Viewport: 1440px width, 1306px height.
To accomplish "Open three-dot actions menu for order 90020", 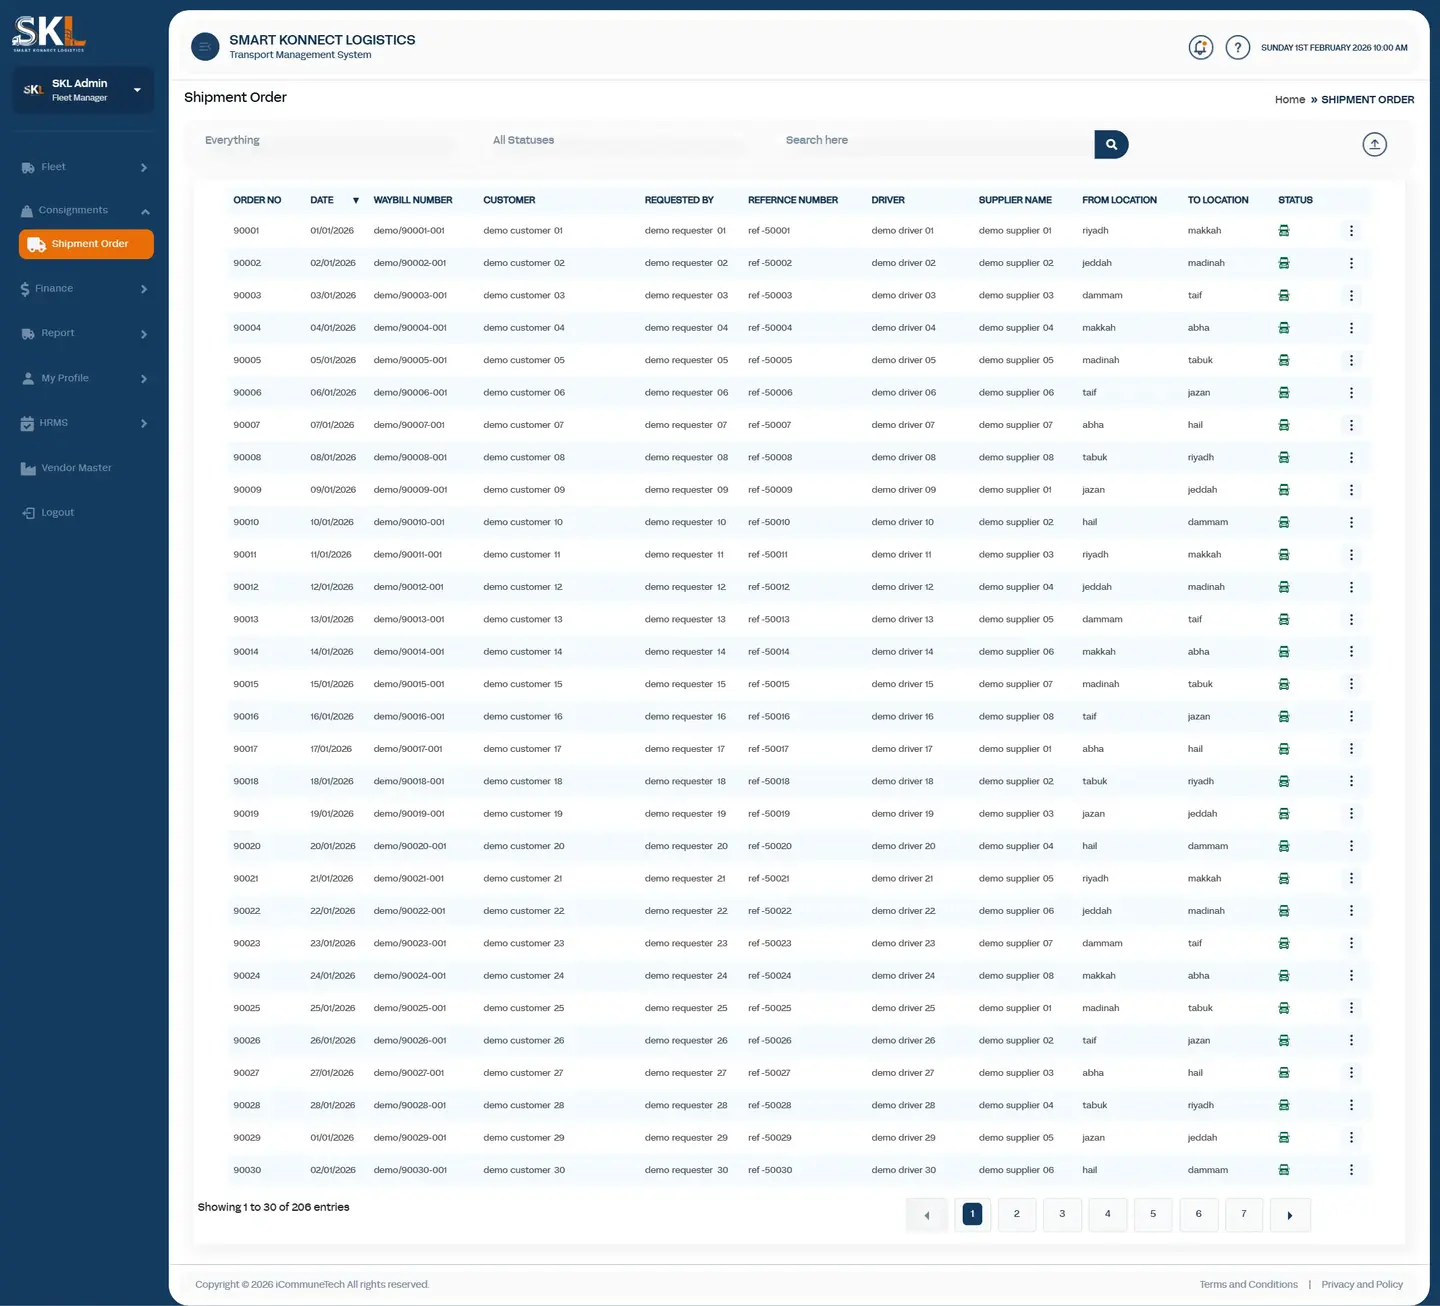I will 1351,846.
